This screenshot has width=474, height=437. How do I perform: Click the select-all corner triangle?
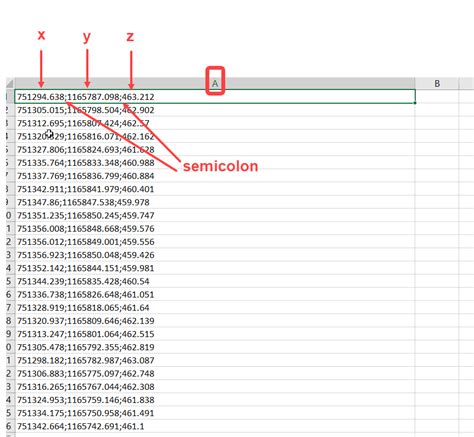click(x=10, y=83)
